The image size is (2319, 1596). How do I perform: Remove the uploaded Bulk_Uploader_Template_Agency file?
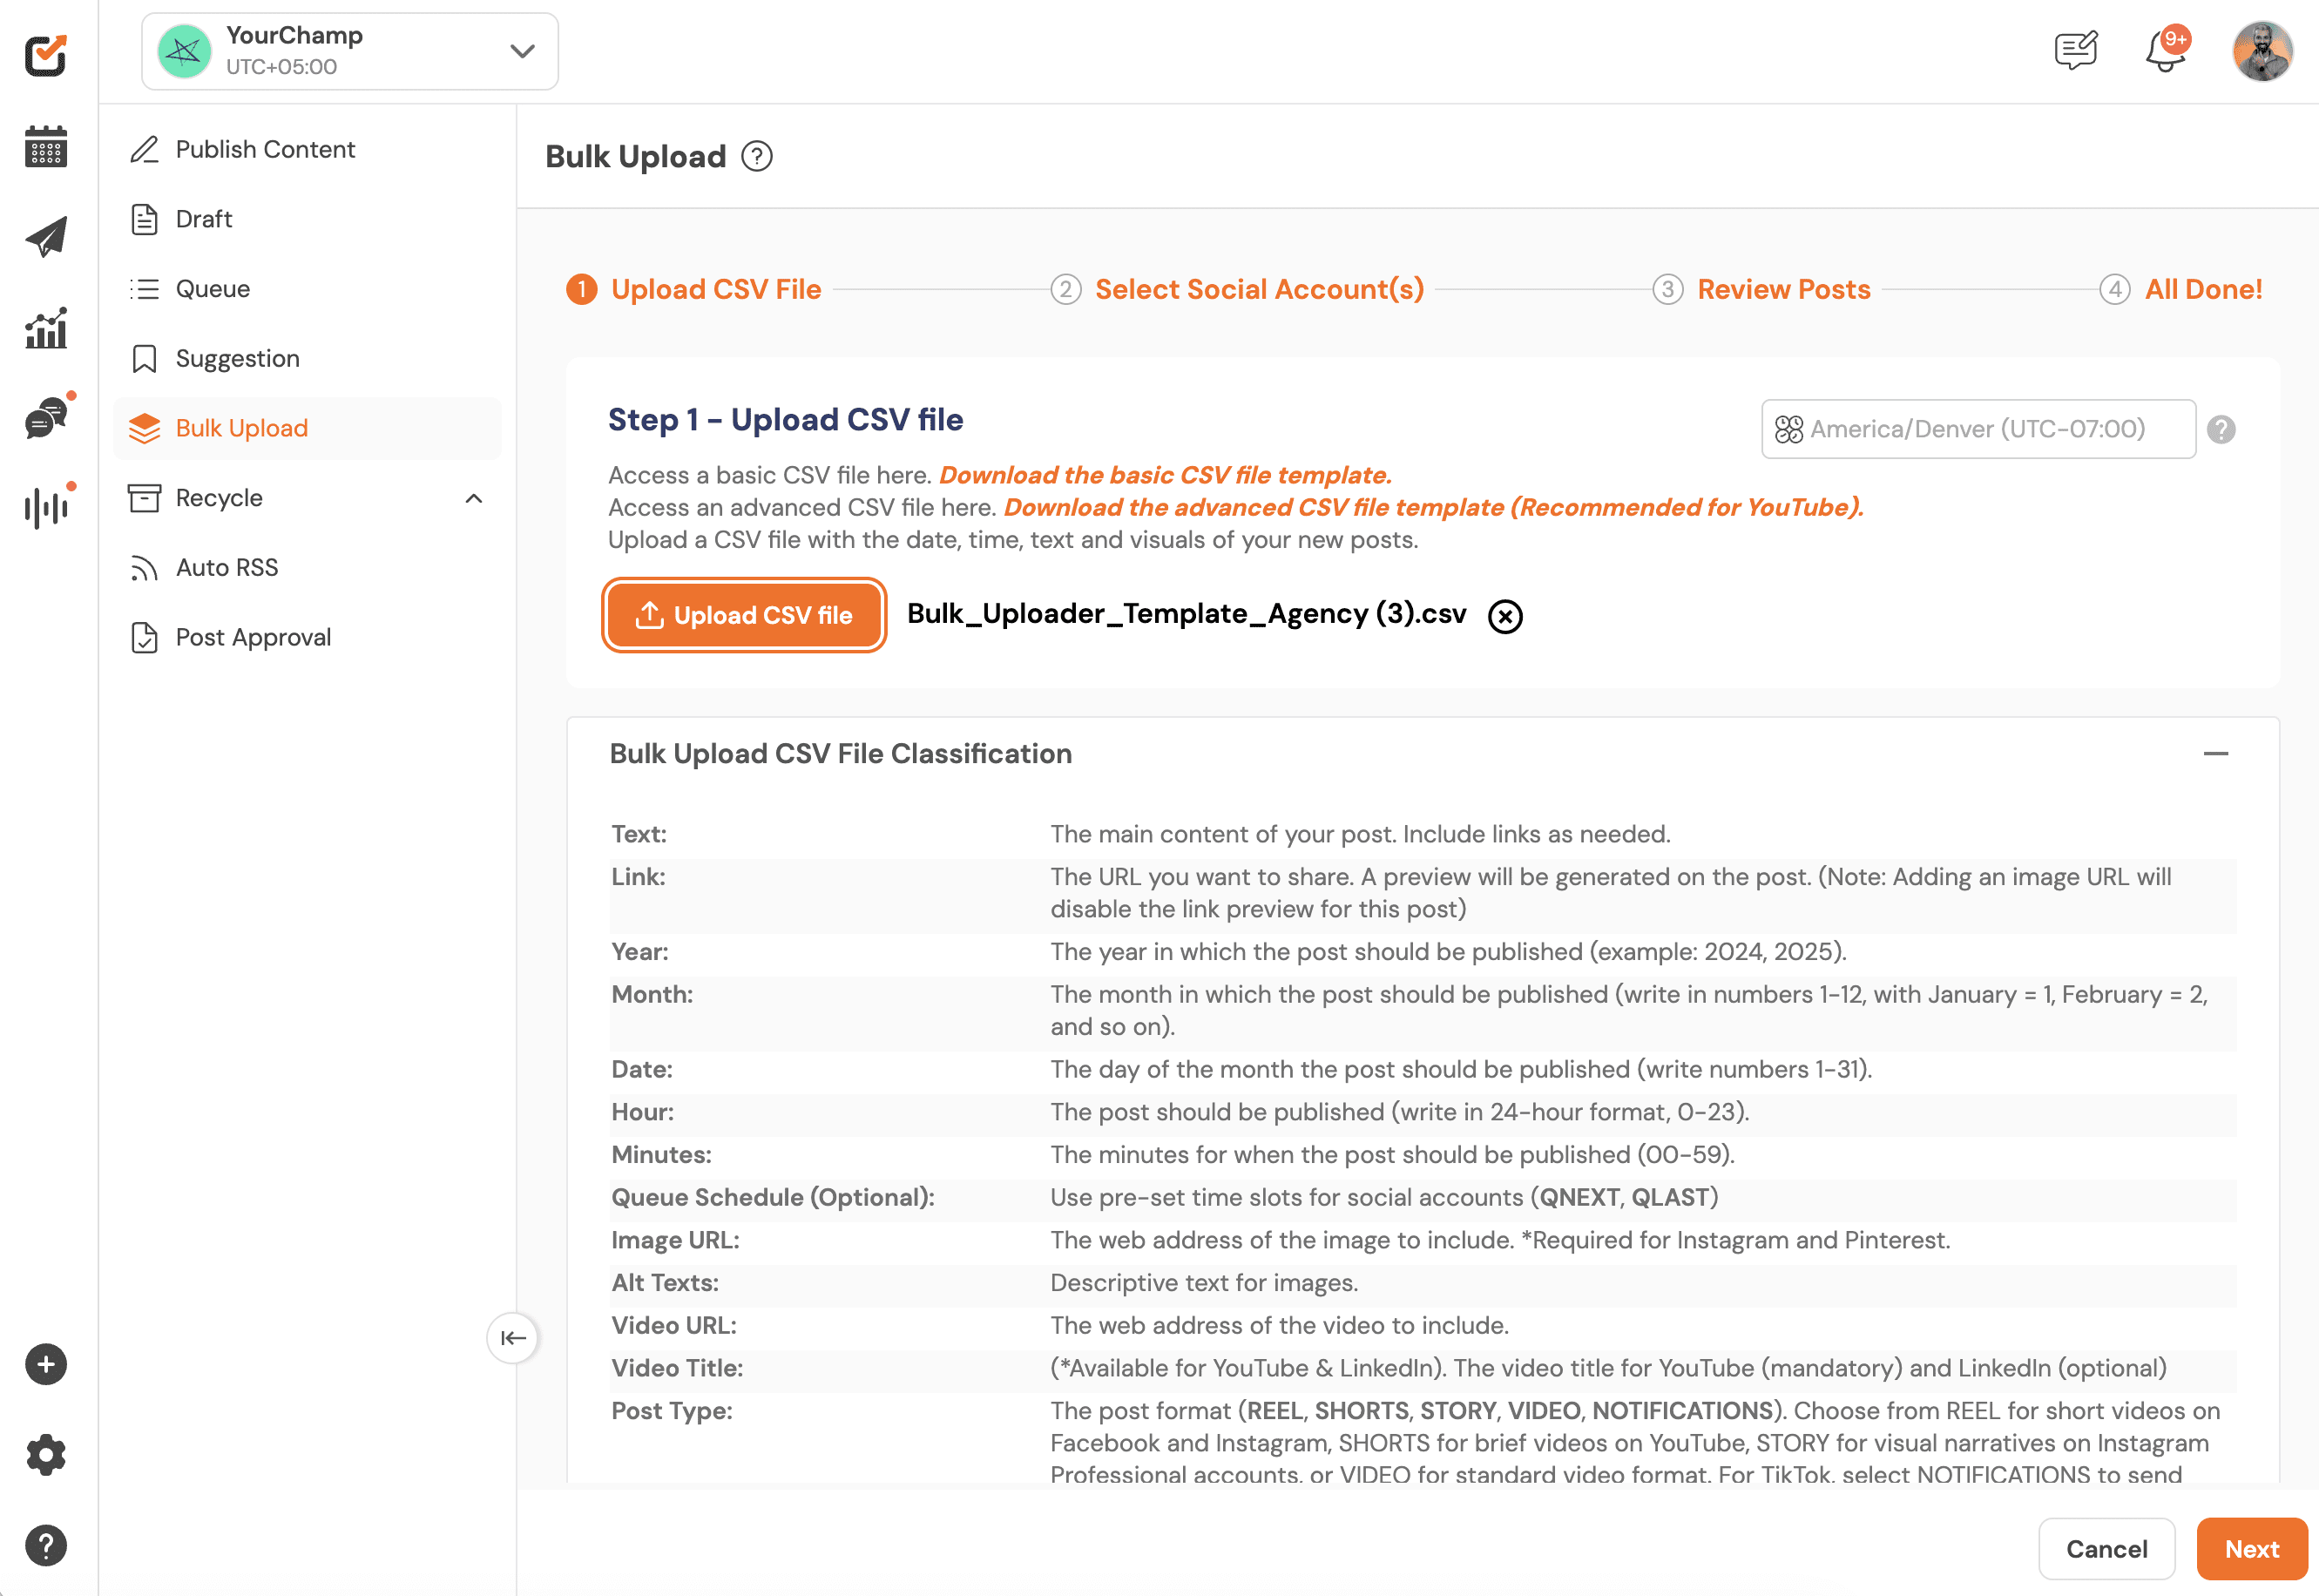coord(1504,616)
